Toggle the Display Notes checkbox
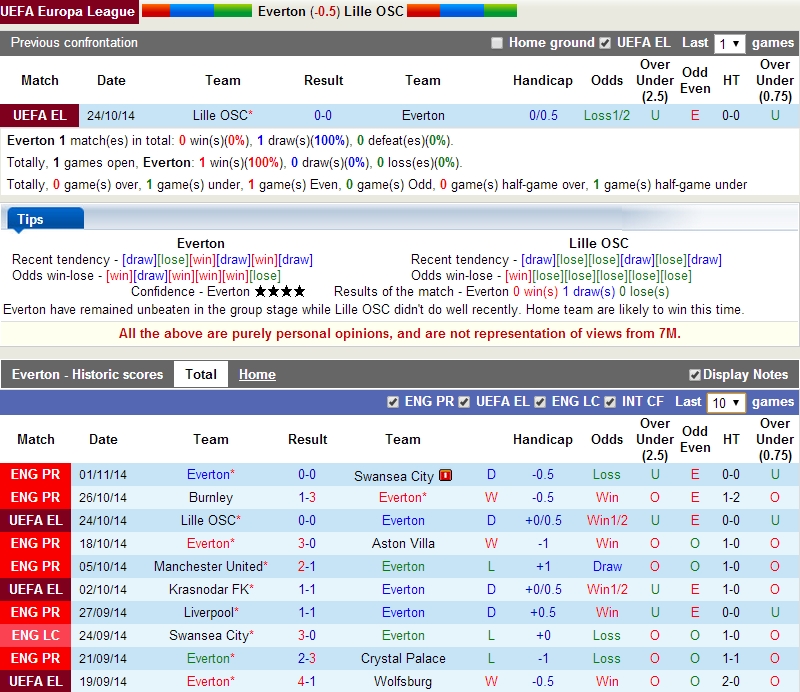The image size is (800, 692). tap(694, 375)
